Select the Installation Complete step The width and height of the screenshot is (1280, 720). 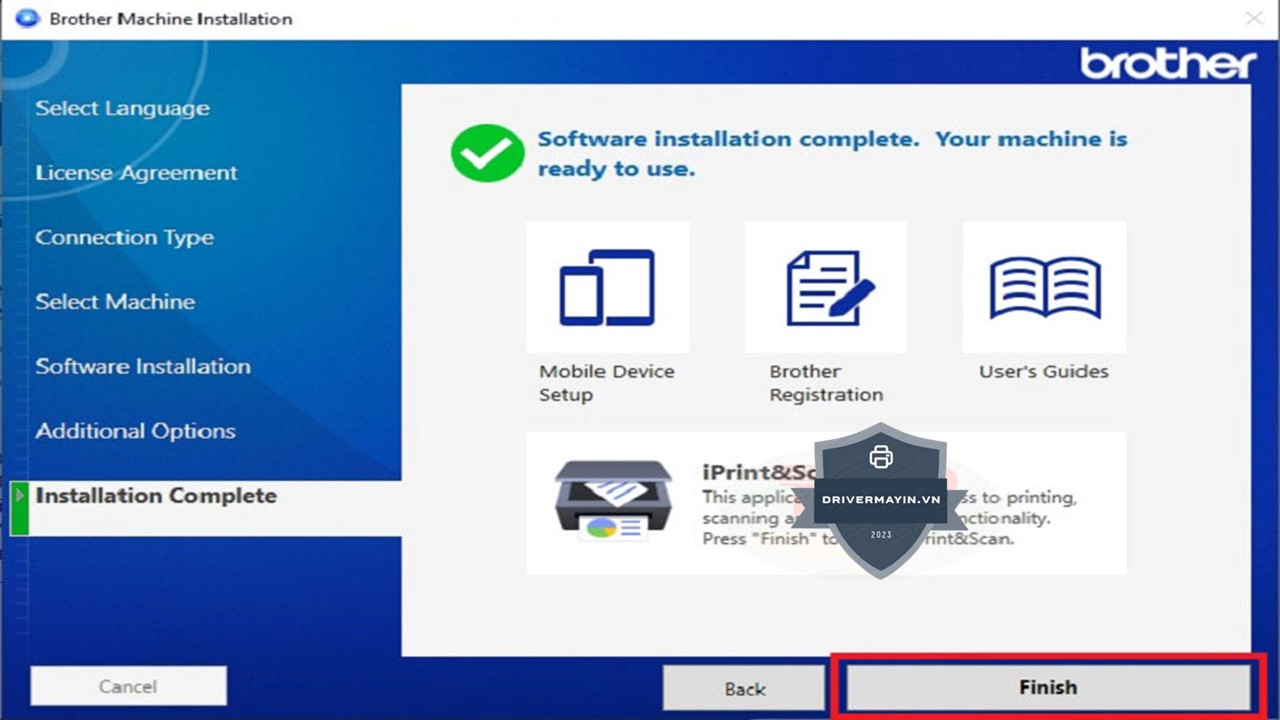tap(156, 496)
